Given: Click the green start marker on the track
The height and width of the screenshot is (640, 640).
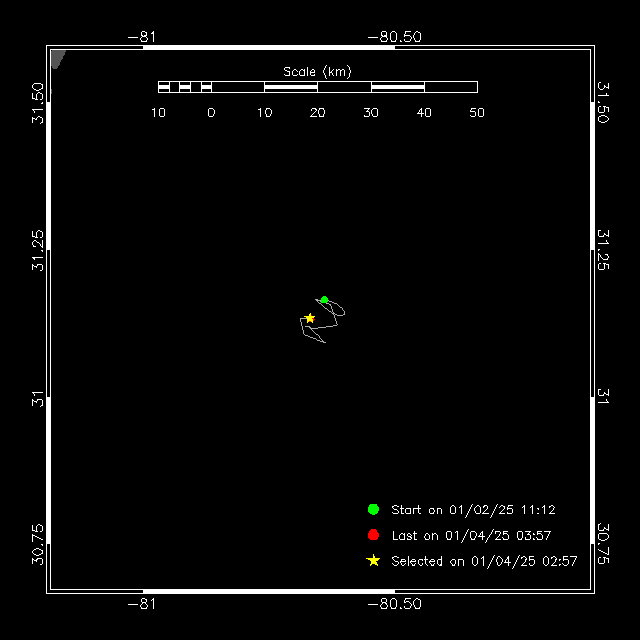Looking at the screenshot, I should pos(324,299).
